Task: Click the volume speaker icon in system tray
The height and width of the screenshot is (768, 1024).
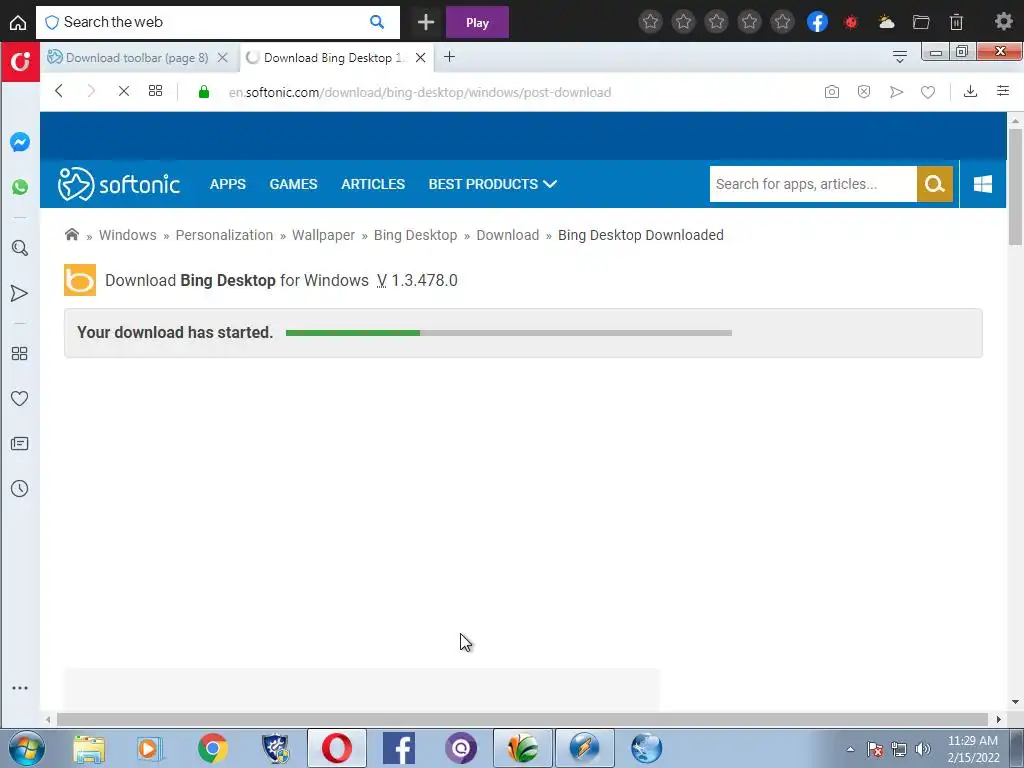Action: [923, 749]
